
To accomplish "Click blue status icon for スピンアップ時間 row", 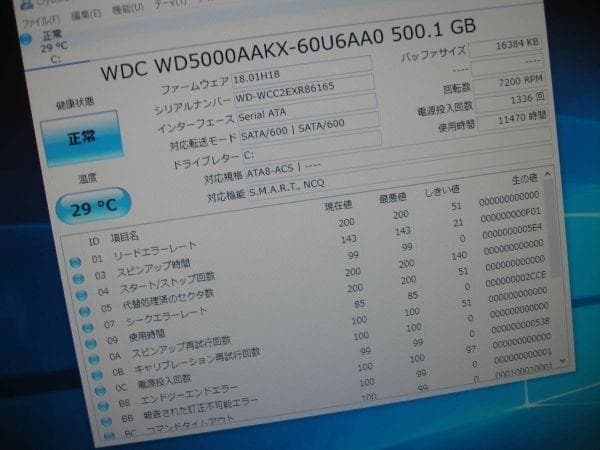I will click(x=78, y=279).
